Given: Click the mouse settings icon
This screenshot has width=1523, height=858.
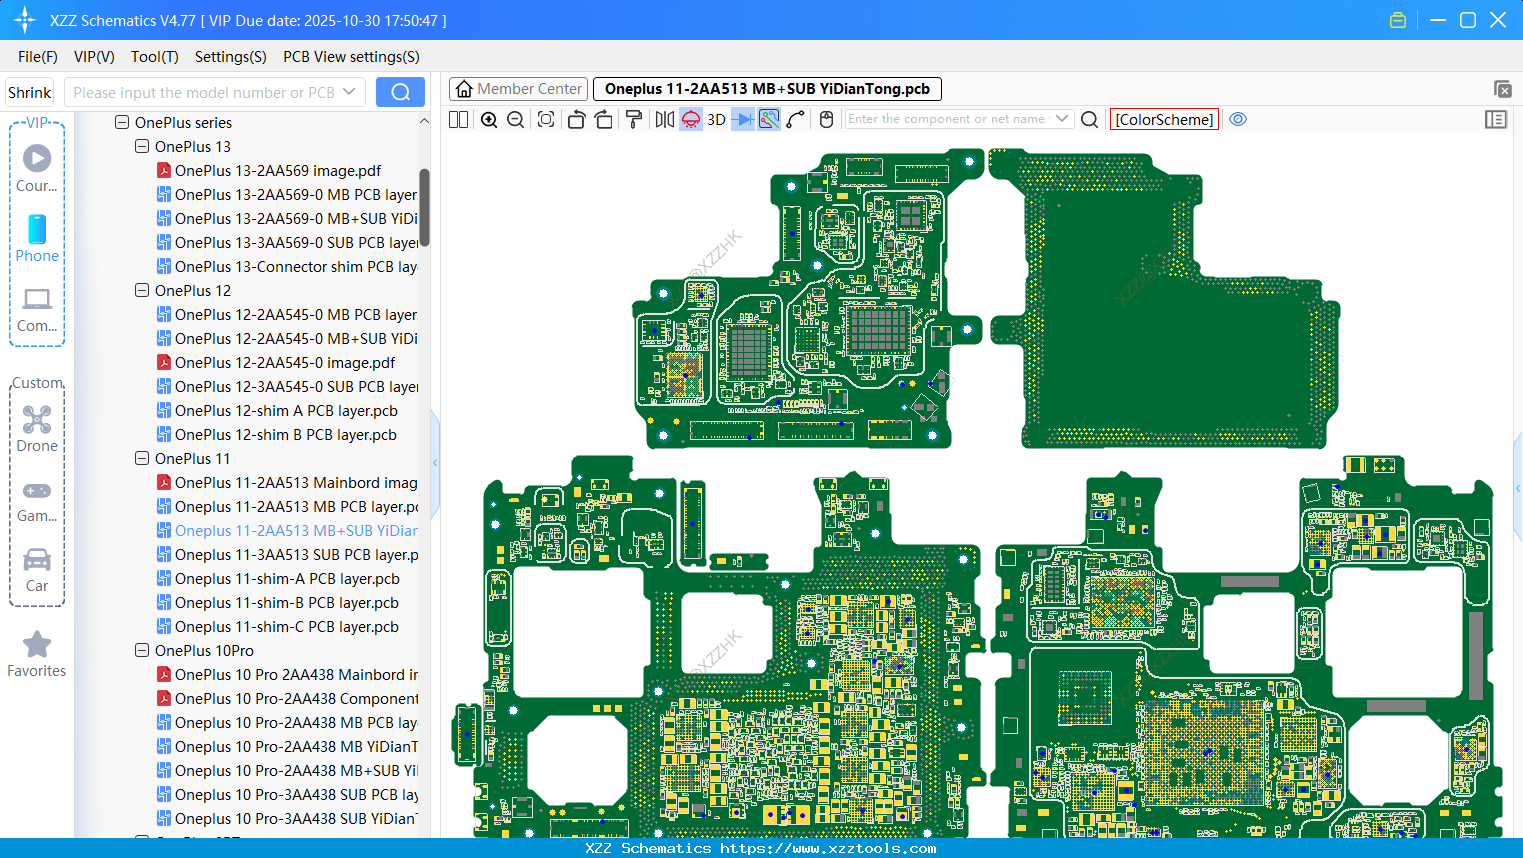Looking at the screenshot, I should pos(826,120).
